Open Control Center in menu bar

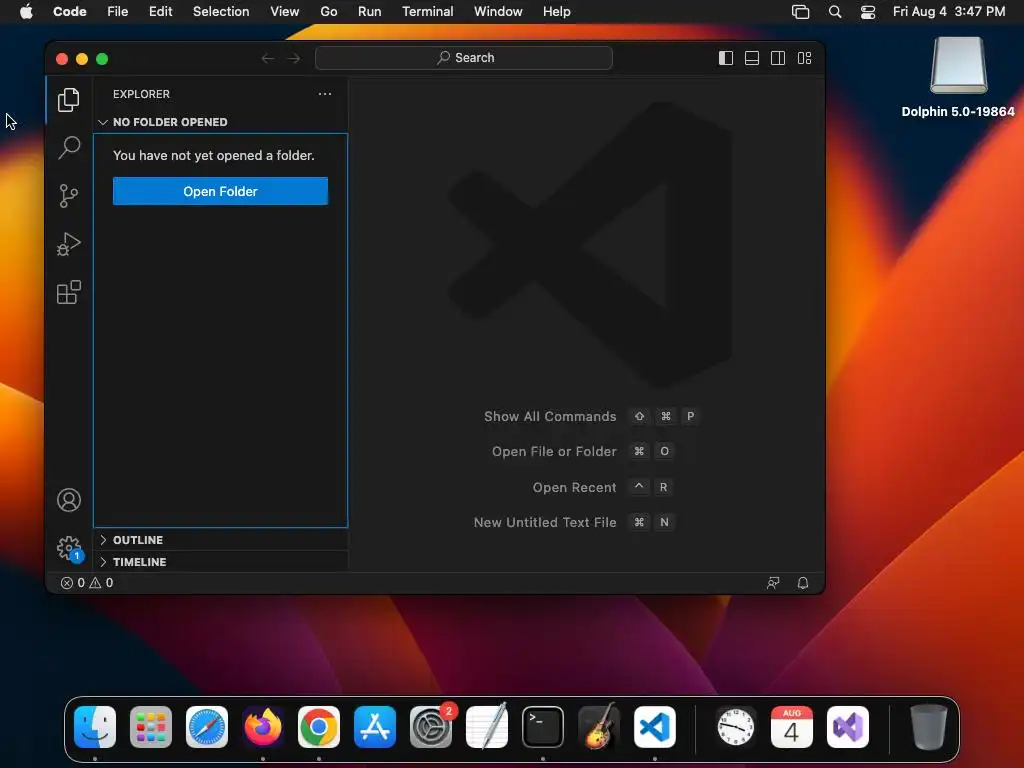[868, 12]
